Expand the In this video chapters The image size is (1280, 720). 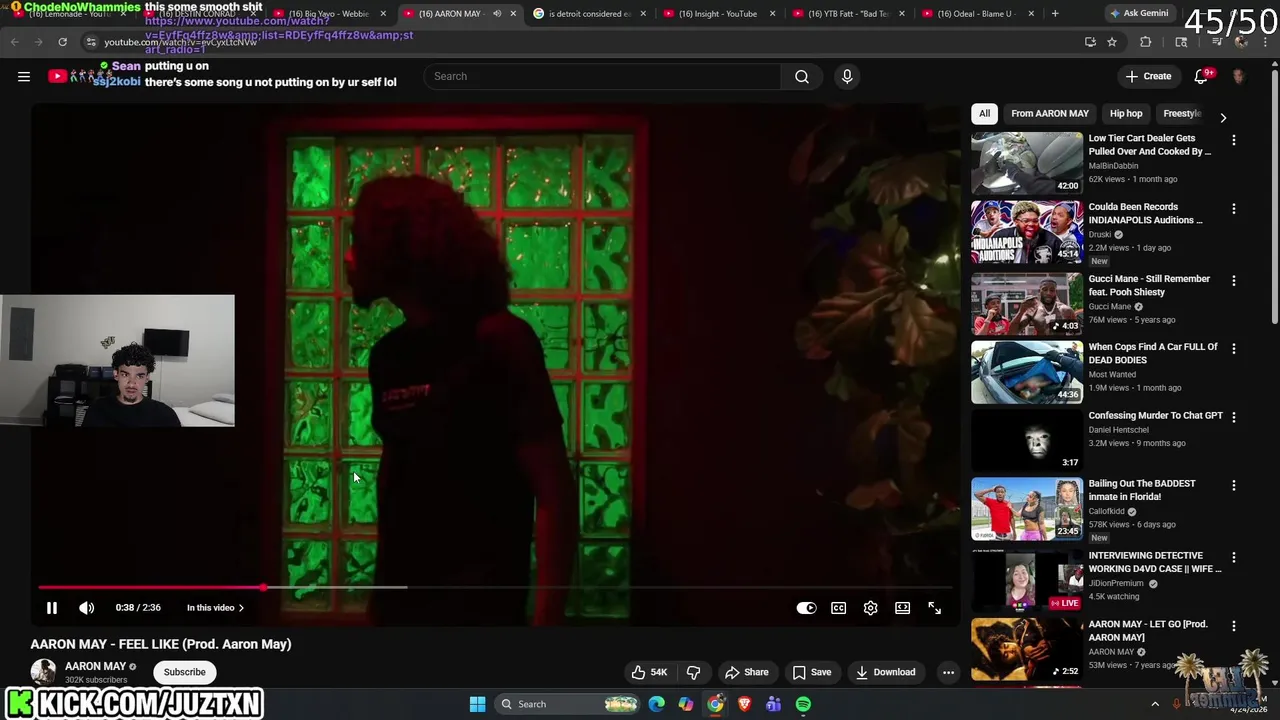[215, 608]
